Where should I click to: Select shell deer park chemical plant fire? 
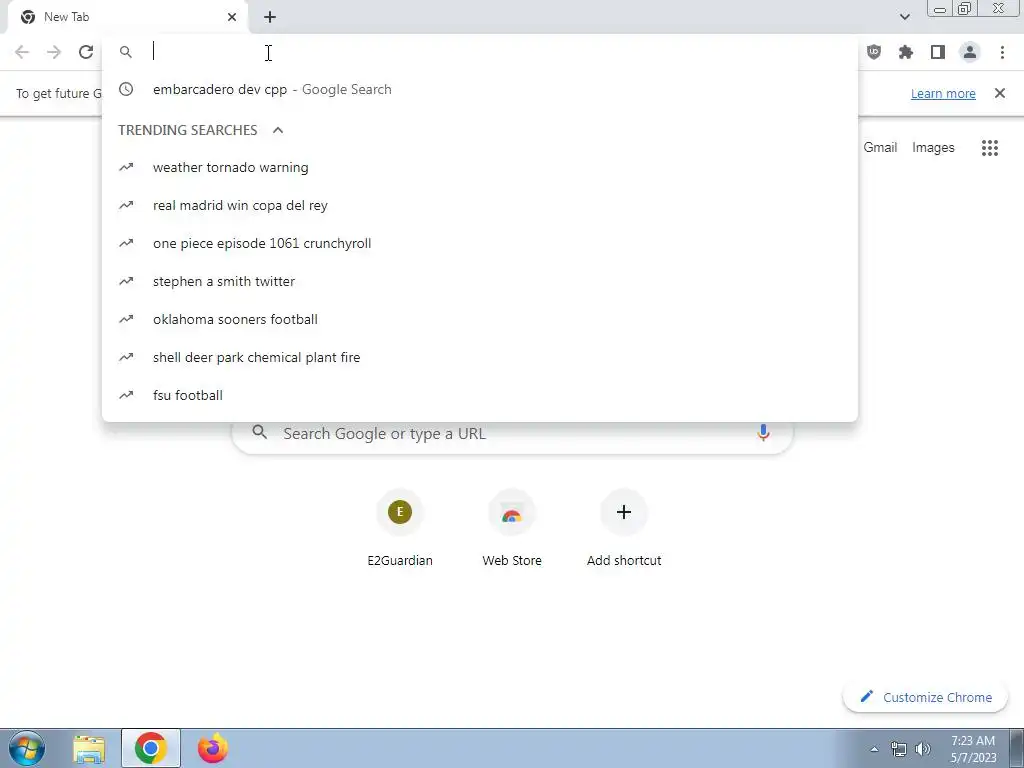pos(480,357)
